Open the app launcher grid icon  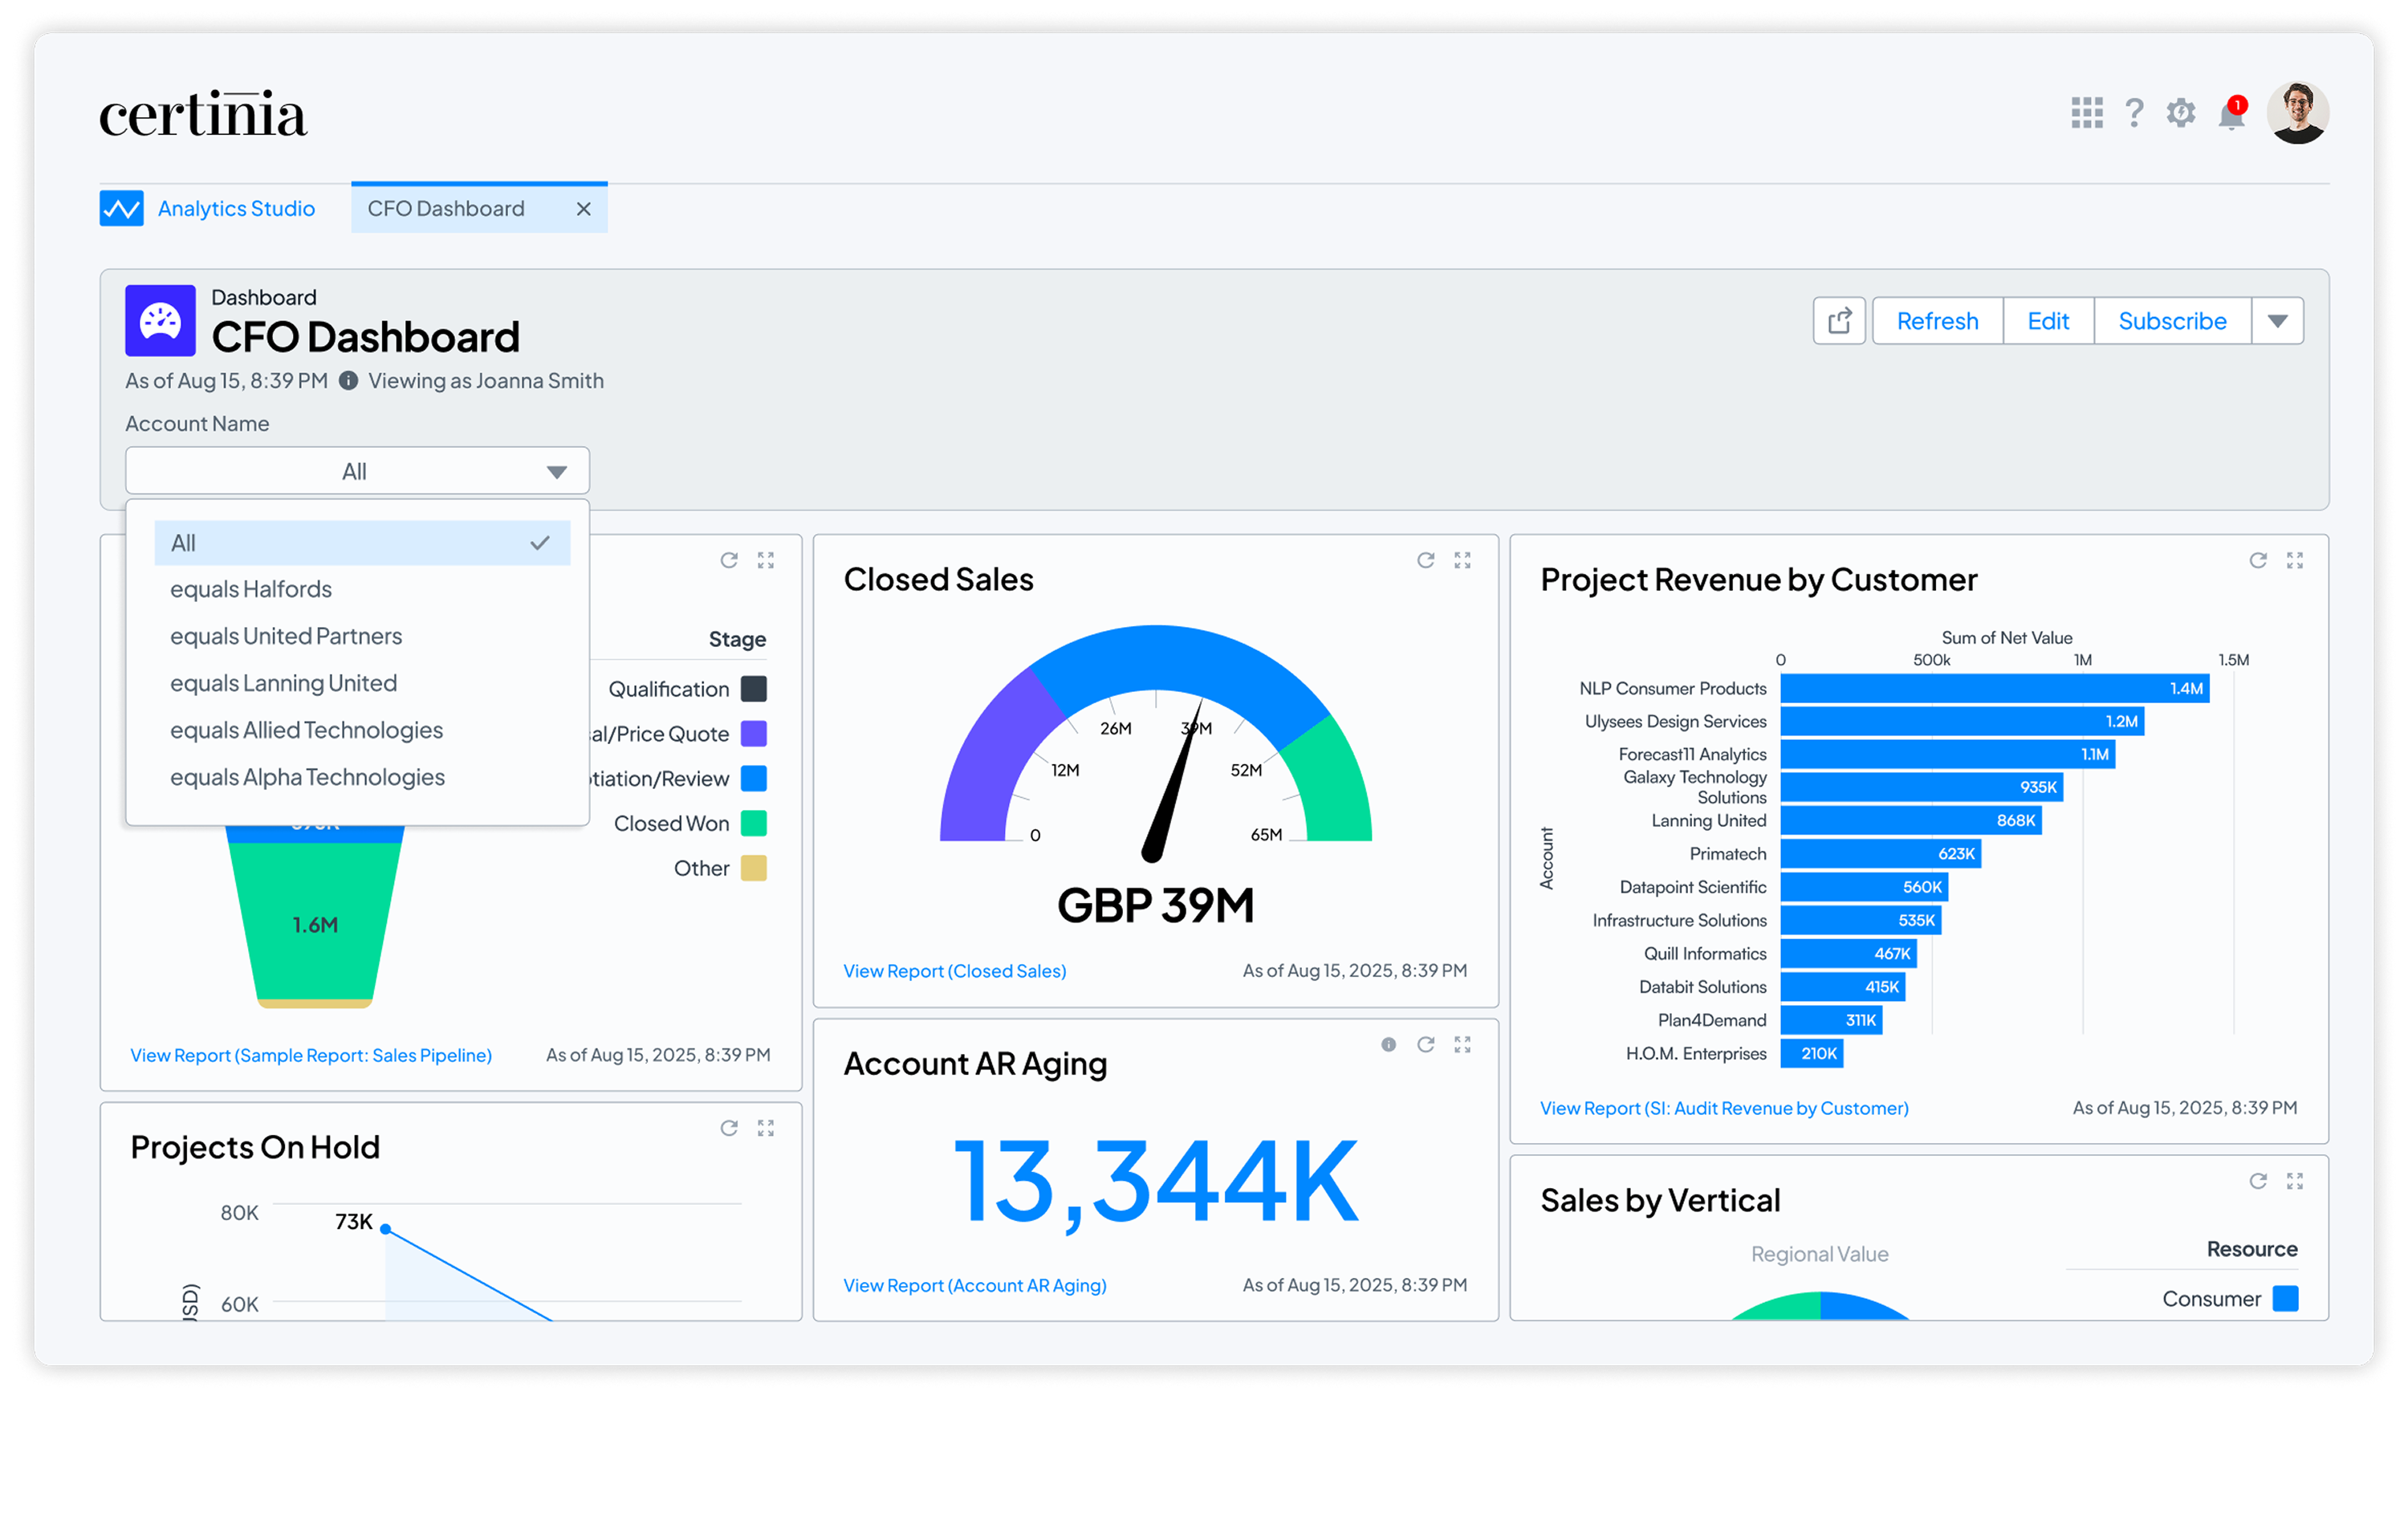(2087, 113)
